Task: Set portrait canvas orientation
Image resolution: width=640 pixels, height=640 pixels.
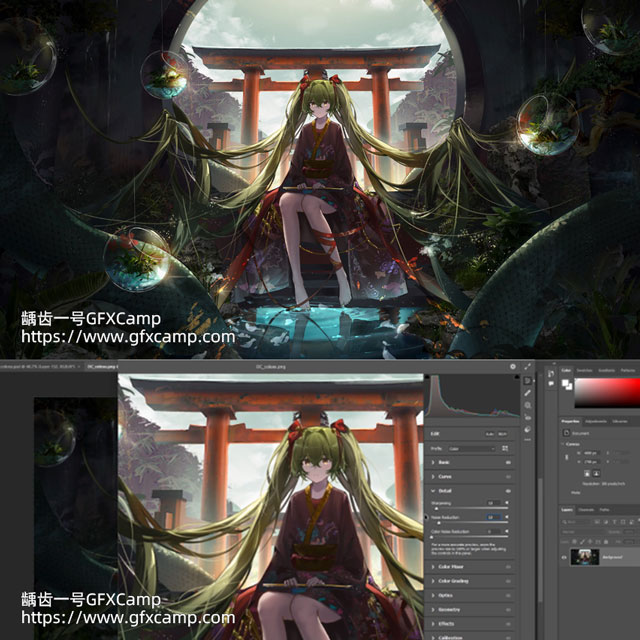Action: (x=587, y=473)
